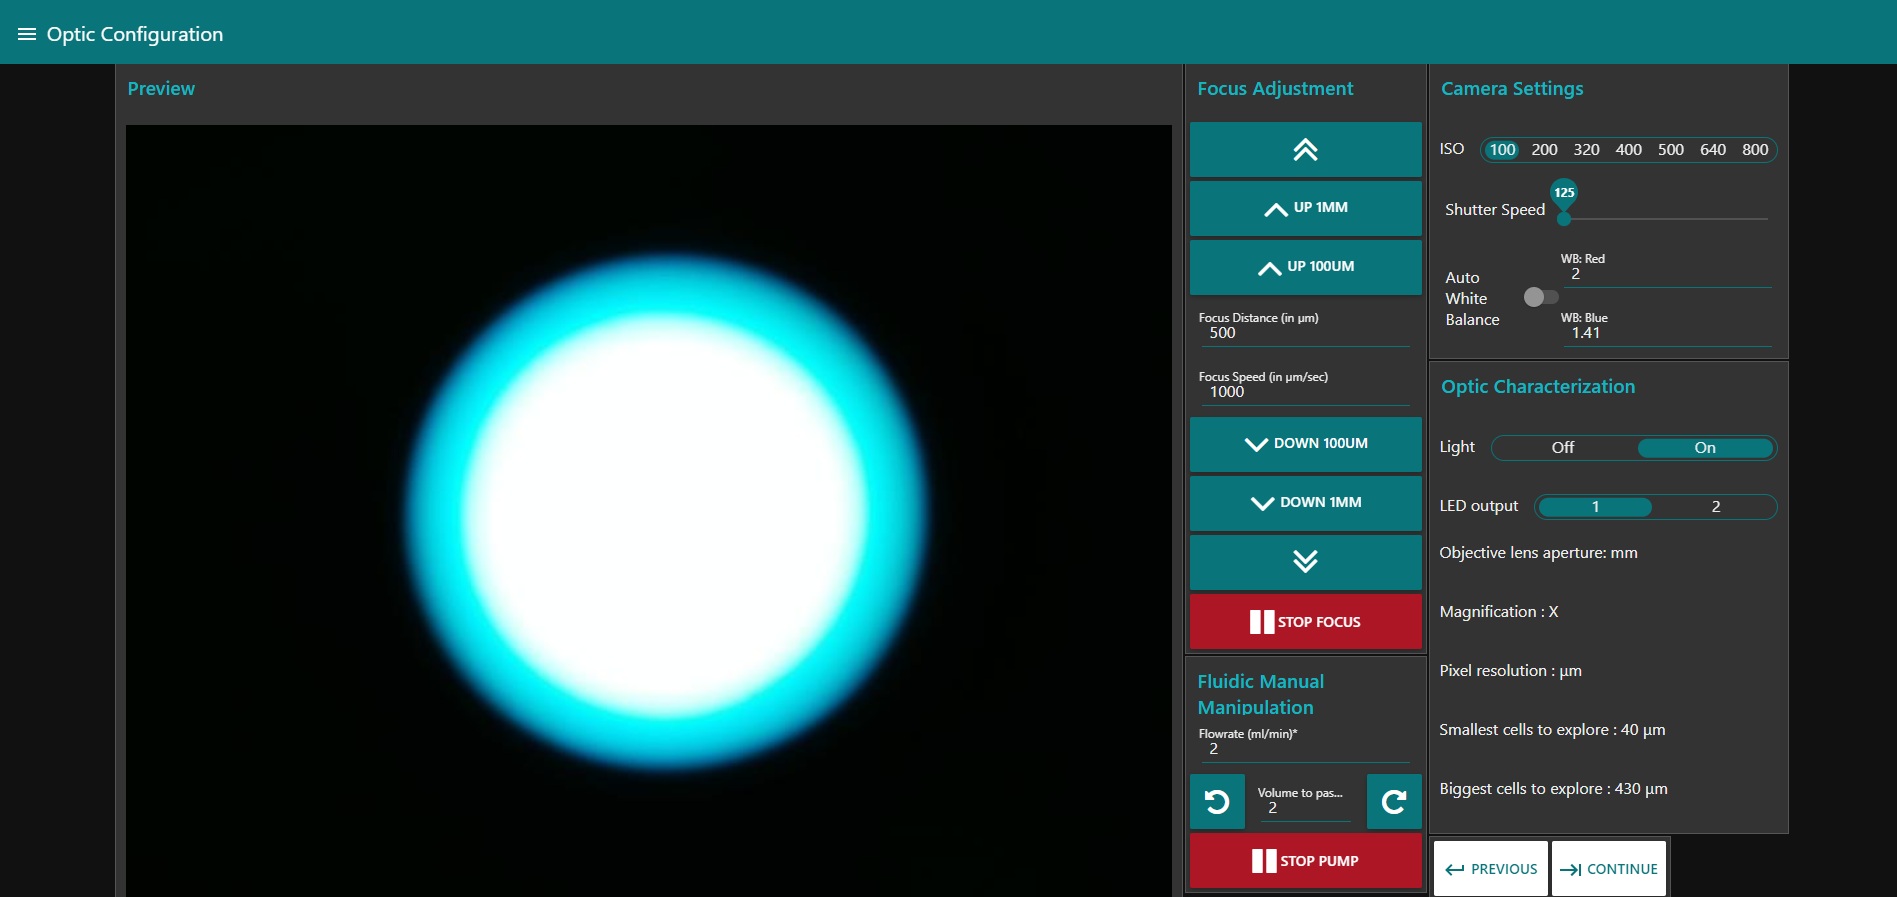Move focus down 100UM
Image resolution: width=1897 pixels, height=897 pixels.
(x=1305, y=444)
